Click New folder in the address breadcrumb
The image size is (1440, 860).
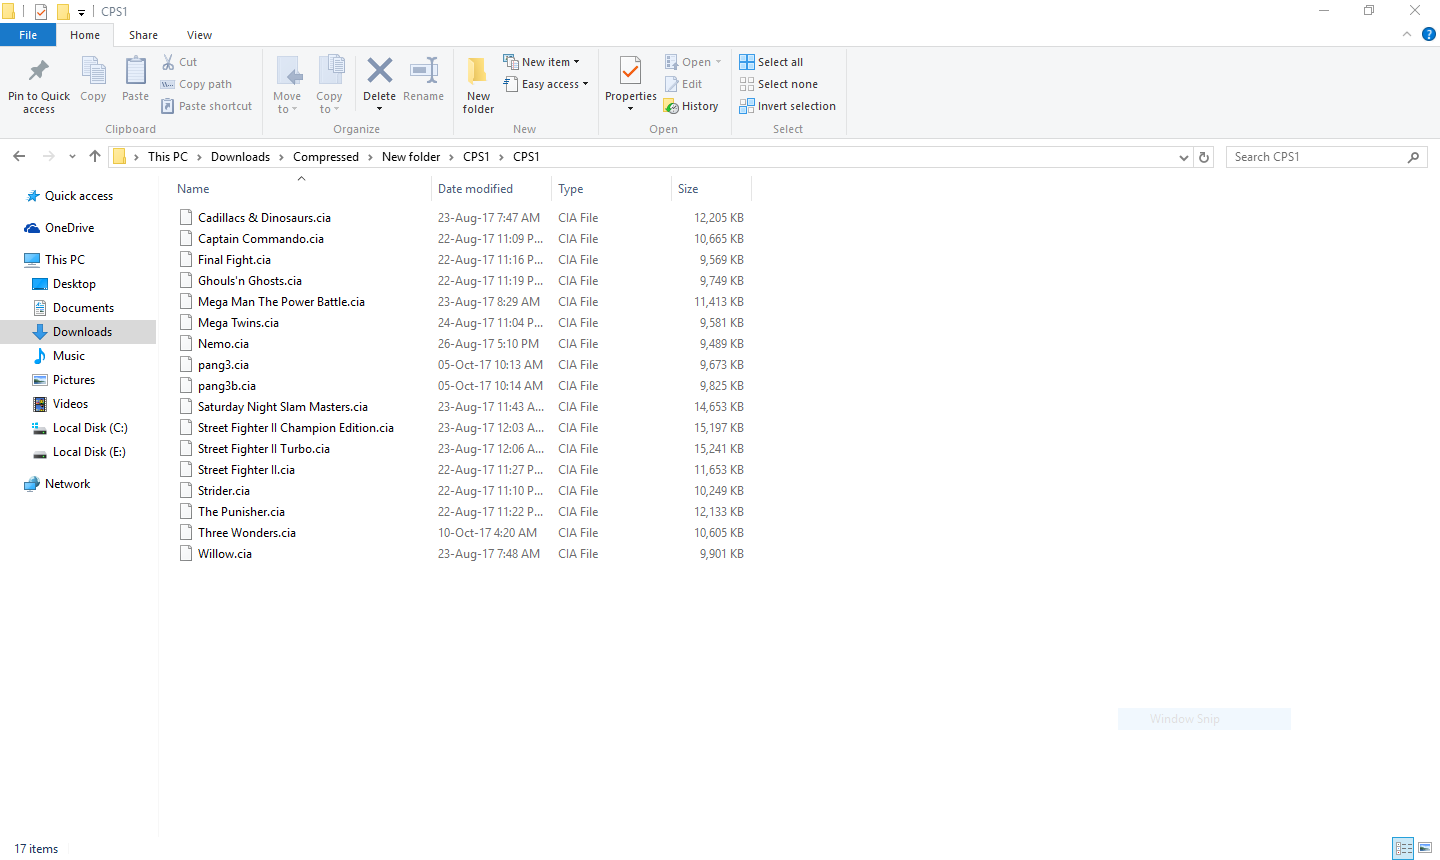click(411, 157)
